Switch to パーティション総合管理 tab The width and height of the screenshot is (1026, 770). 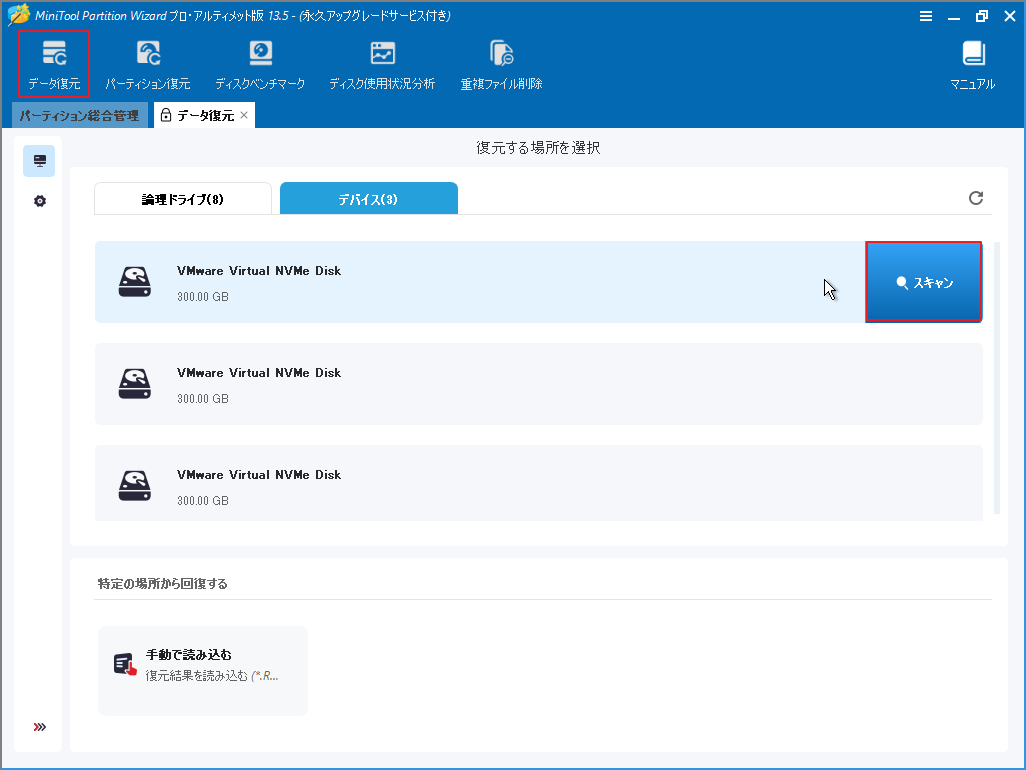pyautogui.click(x=79, y=115)
